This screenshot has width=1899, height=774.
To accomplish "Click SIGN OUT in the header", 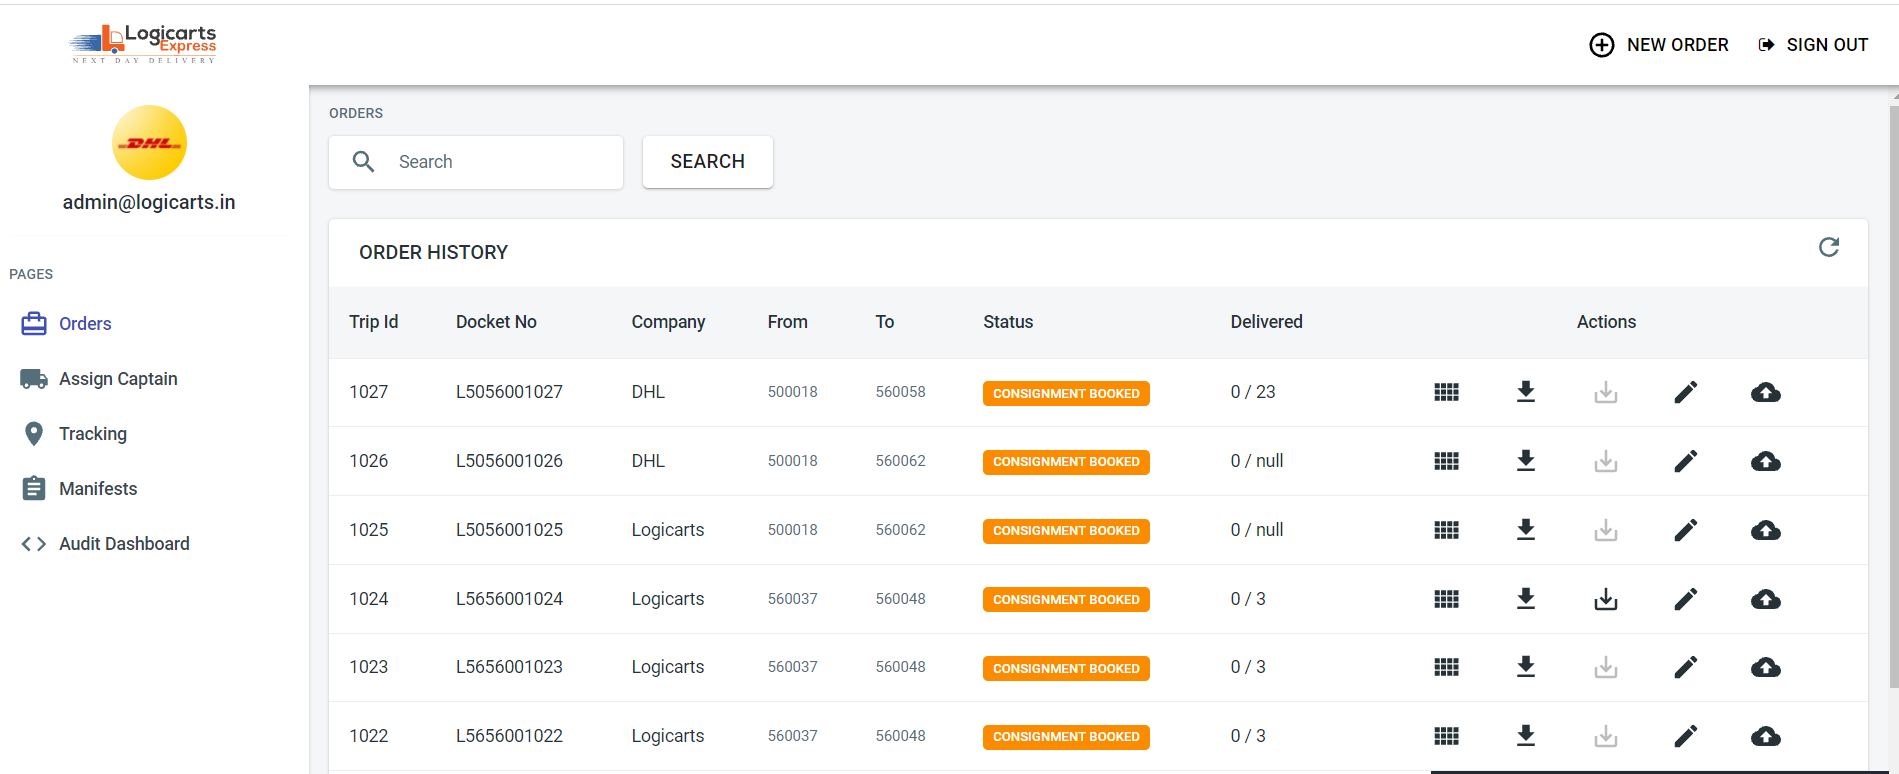I will (x=1813, y=45).
